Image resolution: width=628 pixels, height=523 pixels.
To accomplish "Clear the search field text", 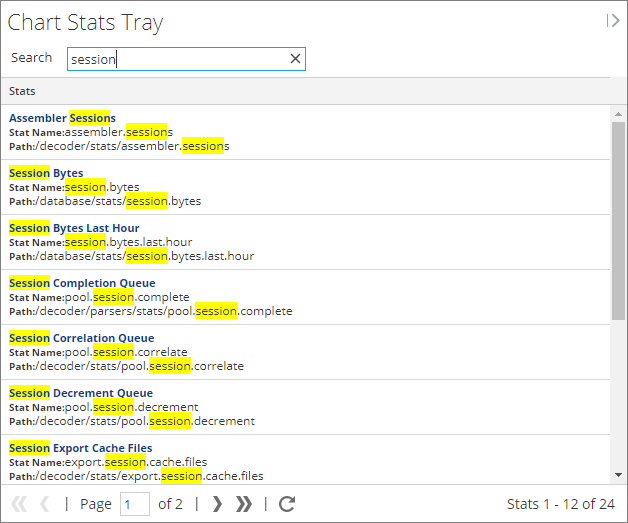I will click(295, 59).
